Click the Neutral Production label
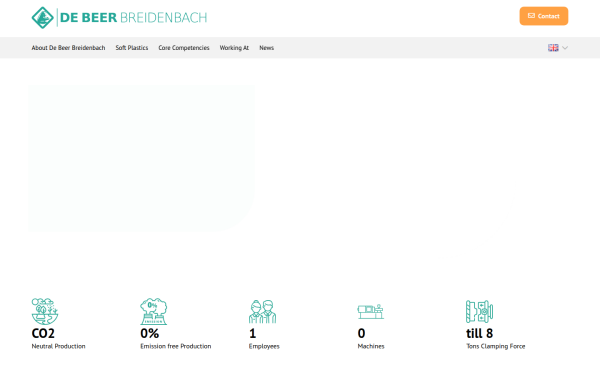Screen dimensions: 600x375 (x=59, y=346)
